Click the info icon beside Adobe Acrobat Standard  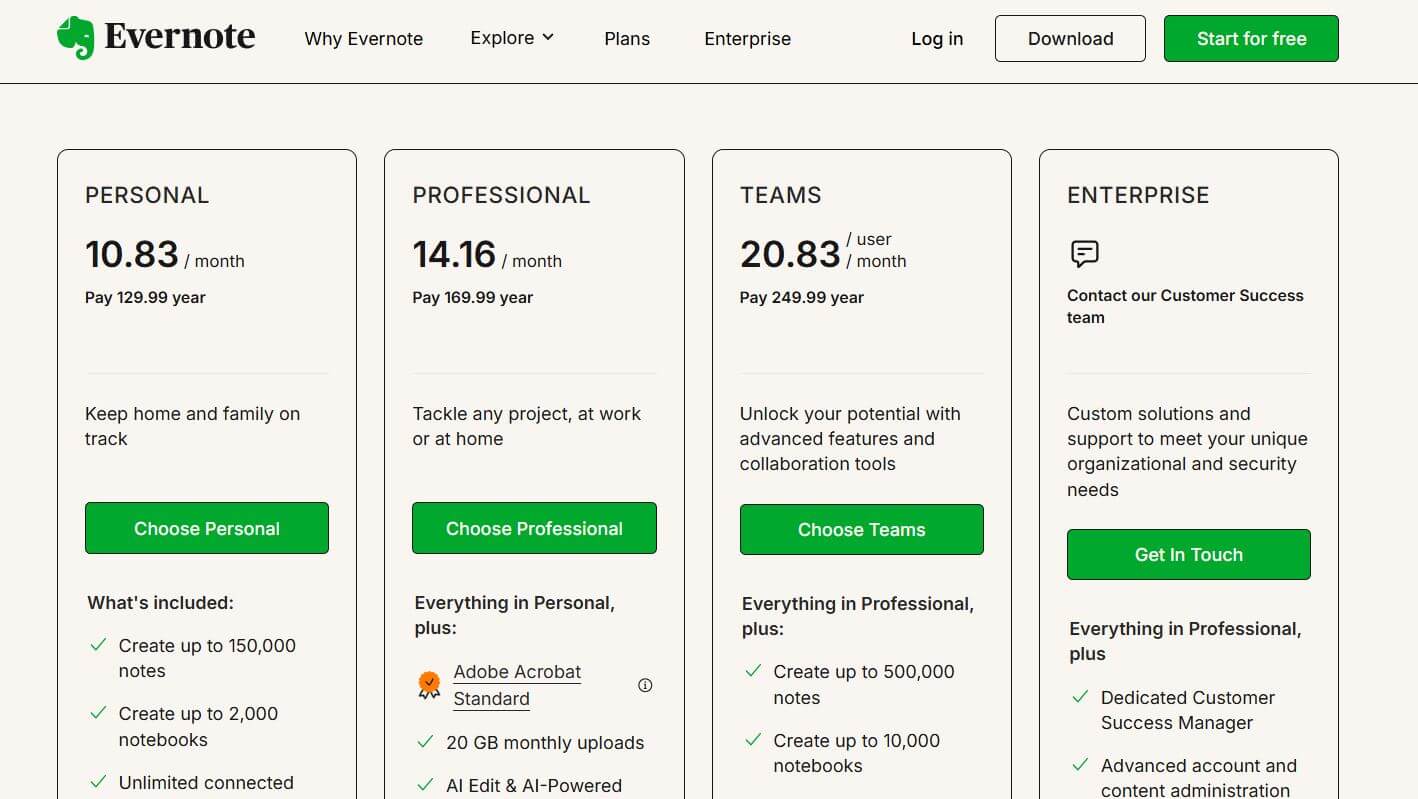pos(645,685)
